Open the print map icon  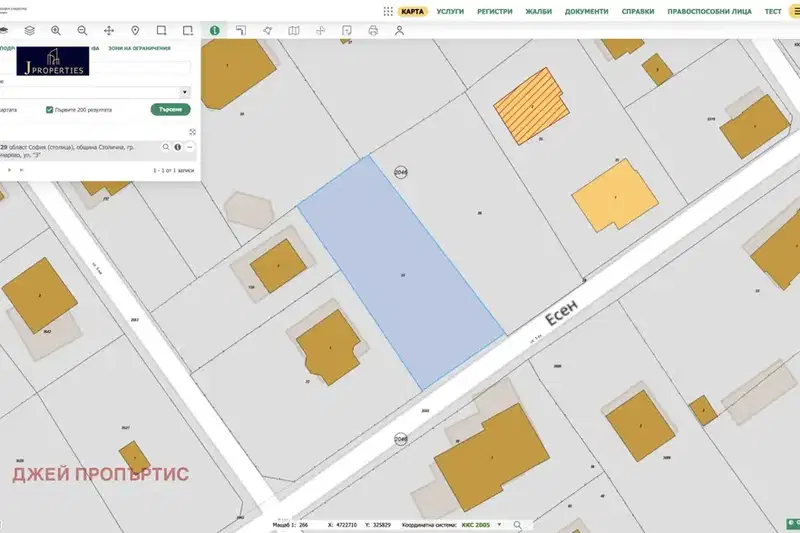coord(373,31)
